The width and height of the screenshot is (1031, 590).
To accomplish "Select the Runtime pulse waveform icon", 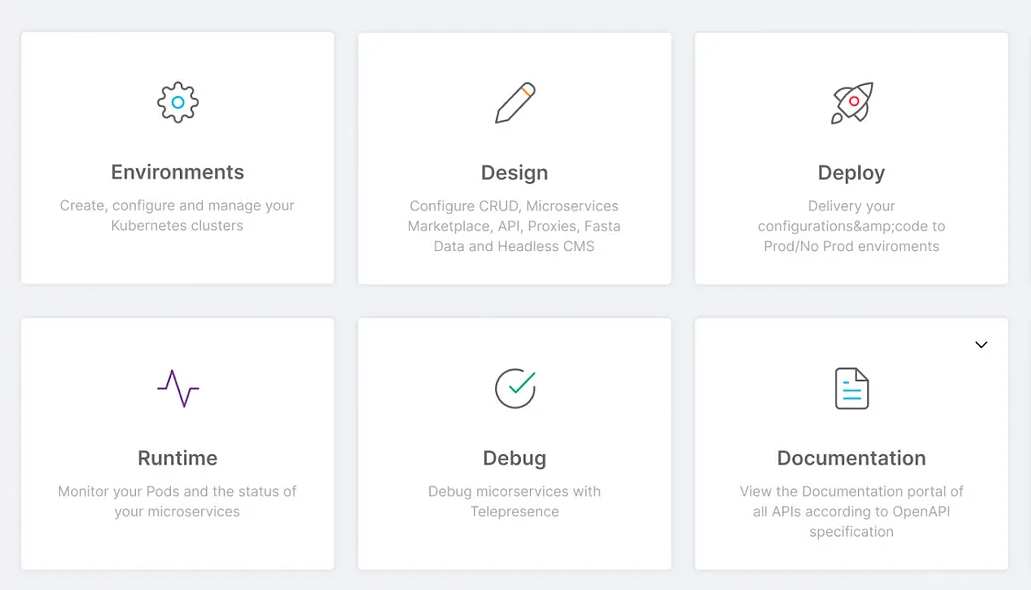I will [x=177, y=388].
